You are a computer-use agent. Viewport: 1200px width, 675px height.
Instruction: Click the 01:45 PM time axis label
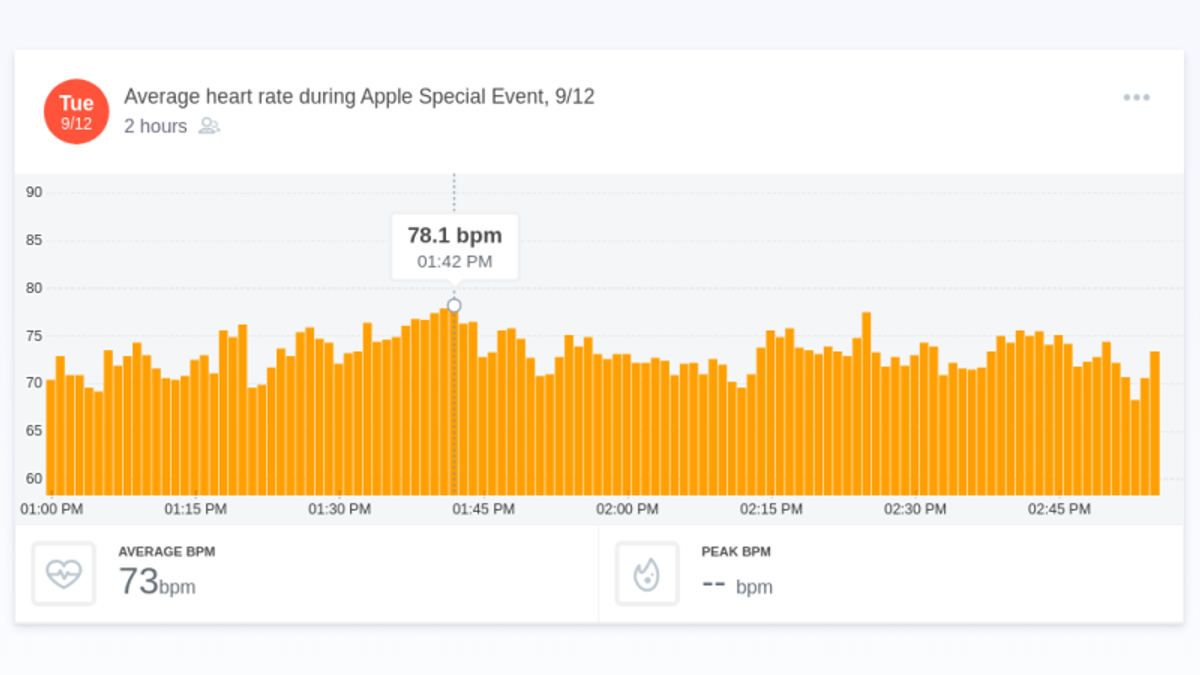[483, 509]
